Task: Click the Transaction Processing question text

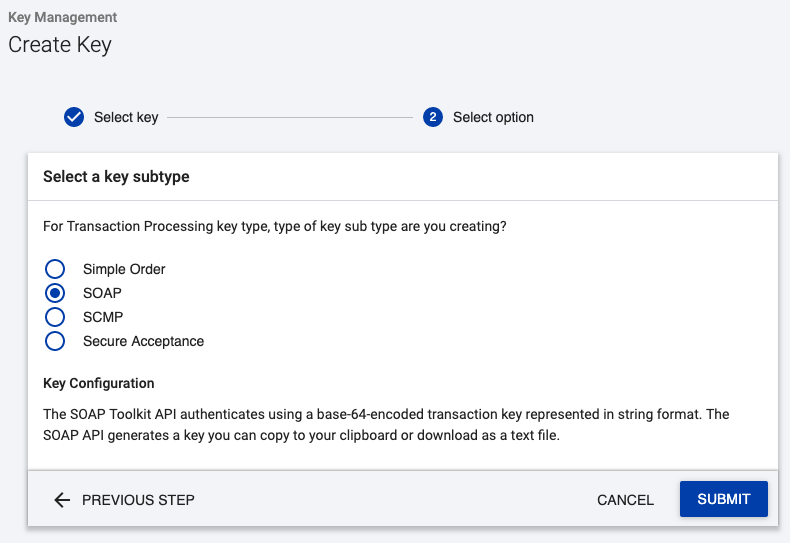Action: coord(274,227)
